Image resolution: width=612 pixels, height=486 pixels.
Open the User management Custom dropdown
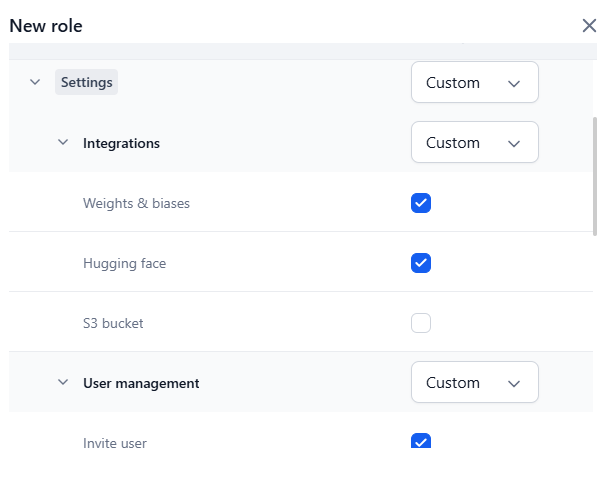[474, 383]
